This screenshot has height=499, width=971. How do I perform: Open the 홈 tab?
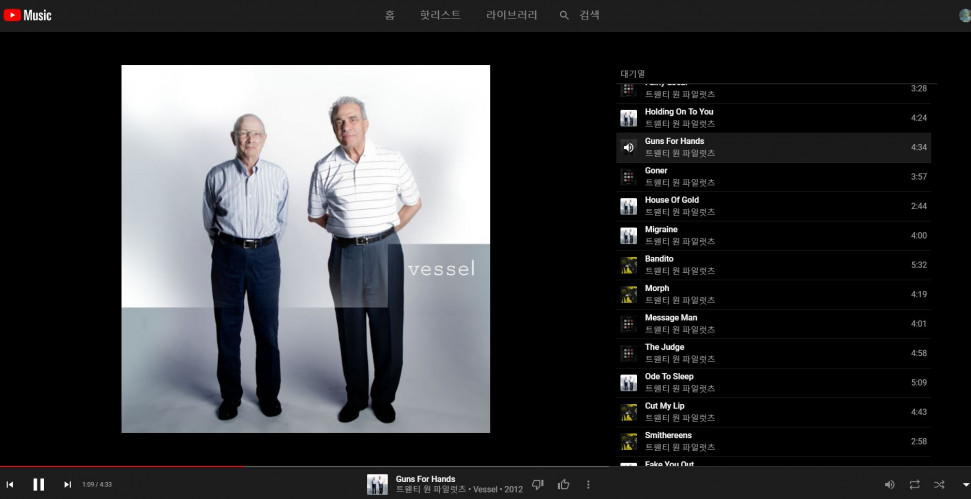[390, 15]
